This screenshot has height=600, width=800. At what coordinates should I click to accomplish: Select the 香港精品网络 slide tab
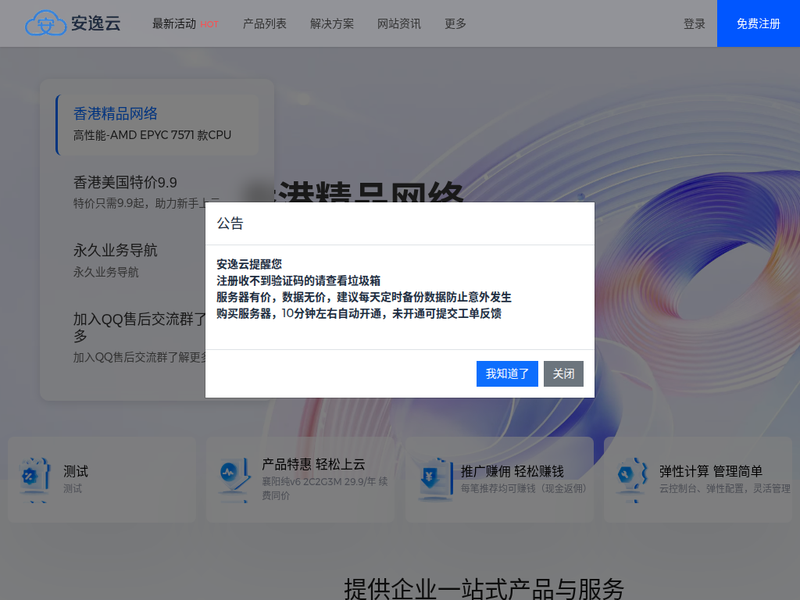click(157, 124)
